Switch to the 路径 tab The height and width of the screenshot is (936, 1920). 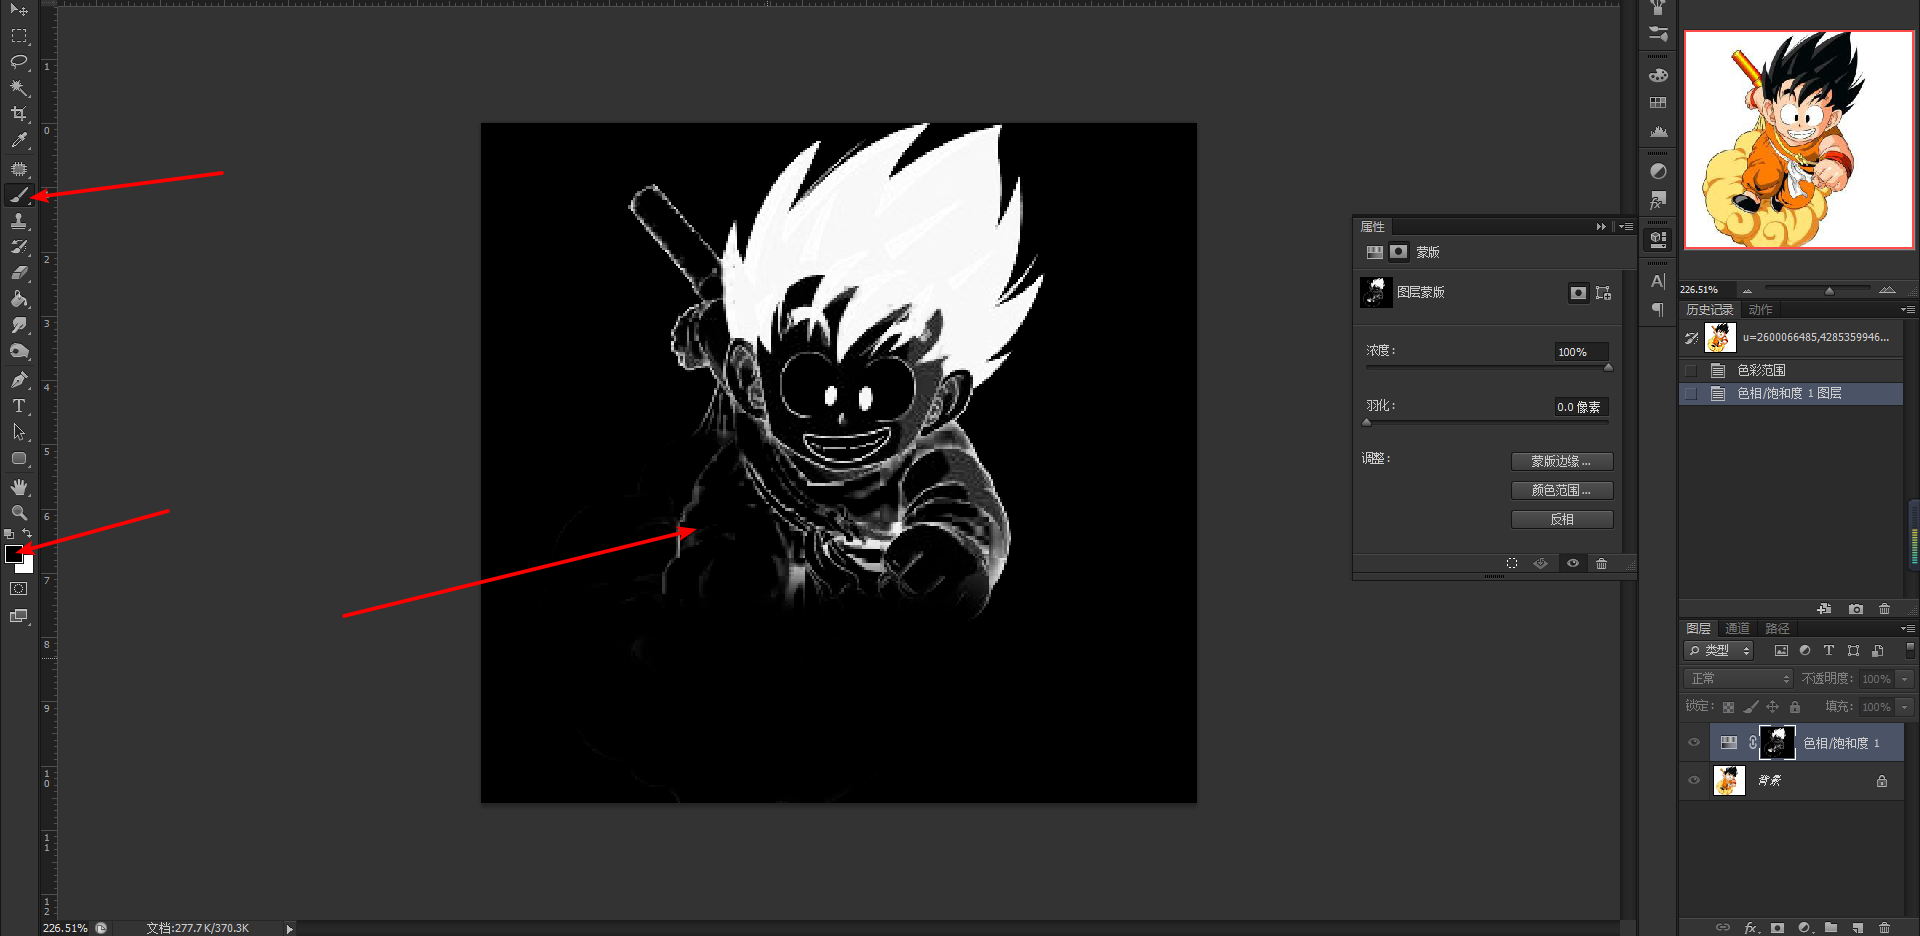[1777, 629]
